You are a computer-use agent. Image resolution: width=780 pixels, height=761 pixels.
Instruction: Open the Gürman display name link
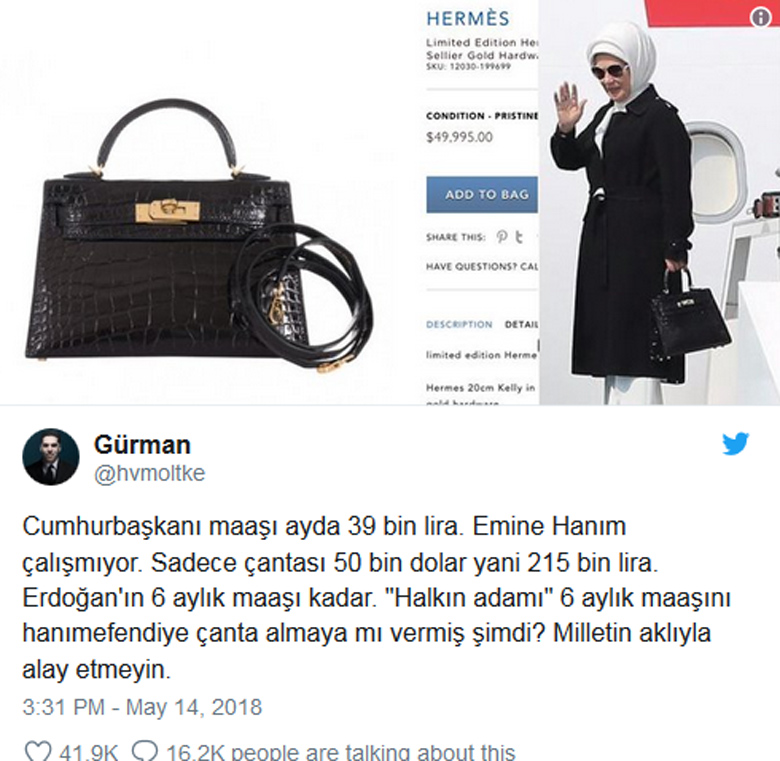[142, 444]
